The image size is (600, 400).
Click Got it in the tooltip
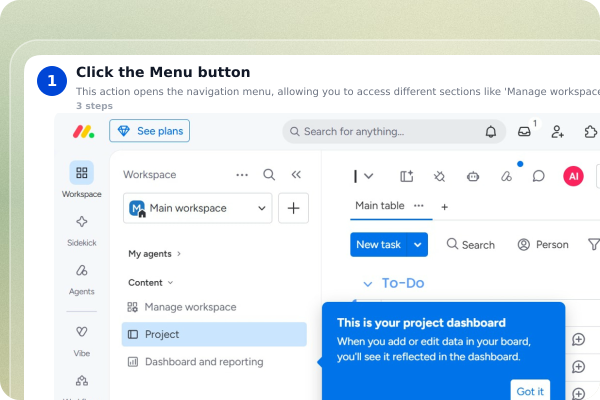click(530, 391)
